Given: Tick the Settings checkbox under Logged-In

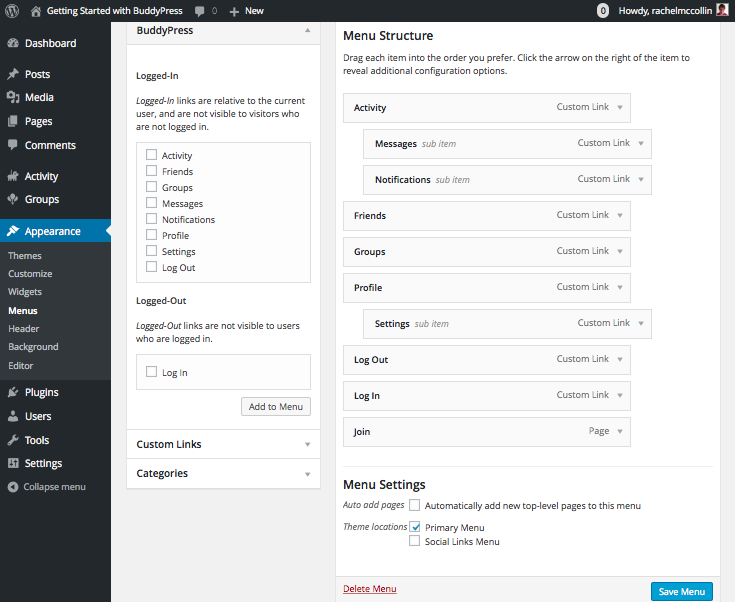Looking at the screenshot, I should 151,251.
